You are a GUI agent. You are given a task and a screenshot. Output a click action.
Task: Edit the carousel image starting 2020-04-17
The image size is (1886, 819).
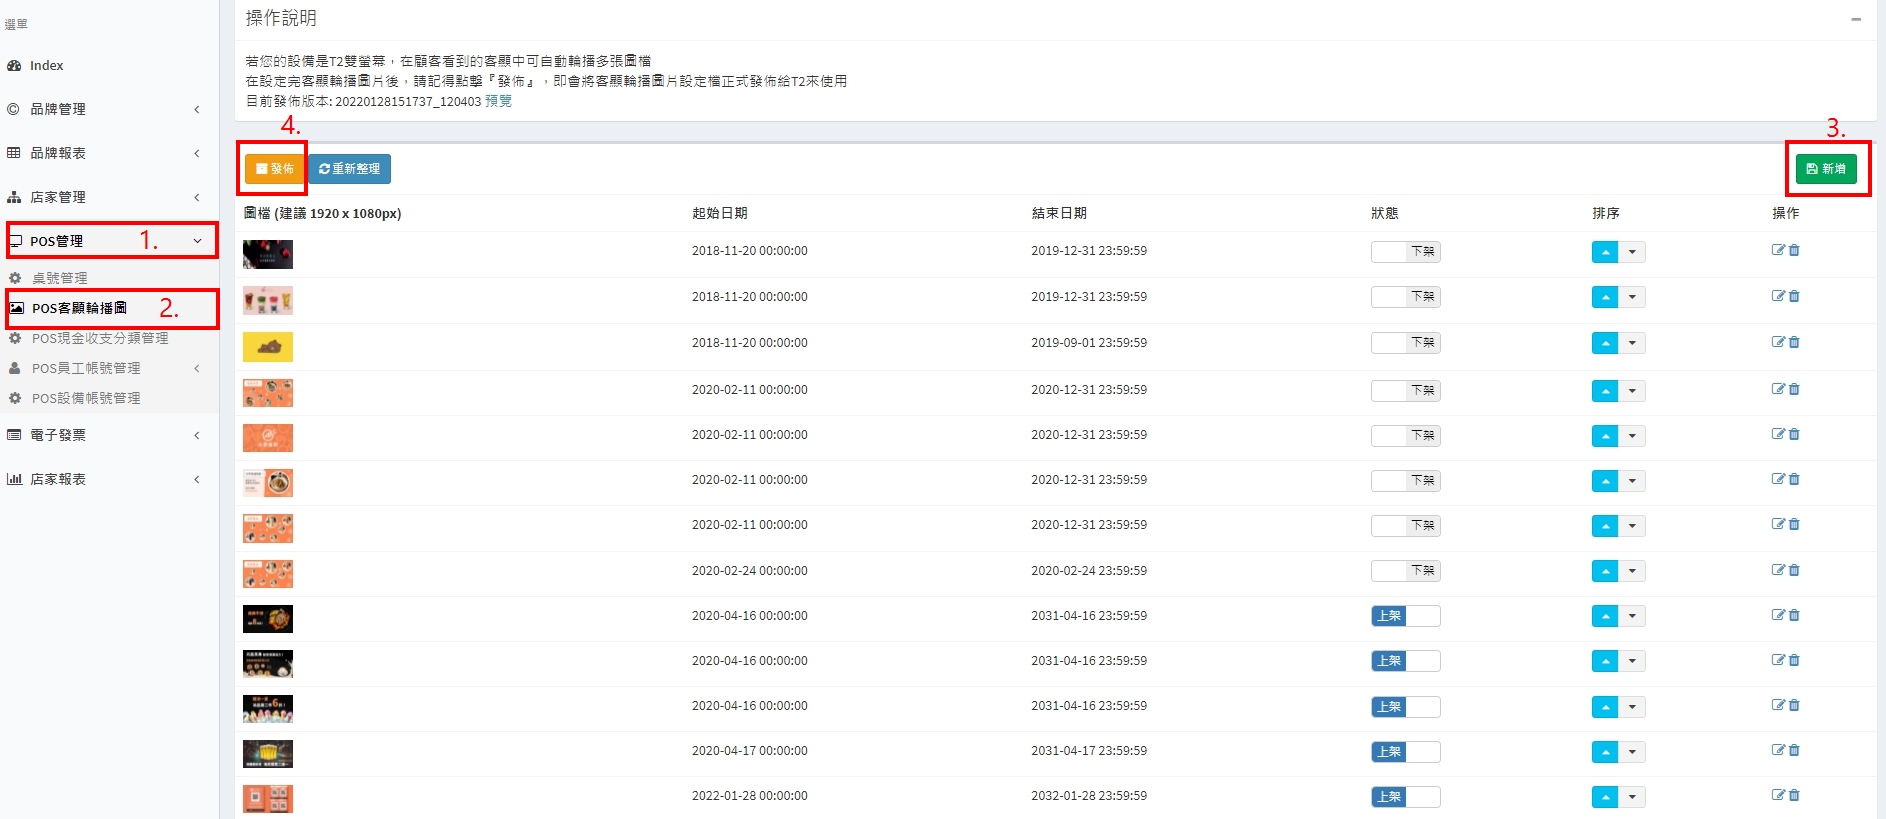coord(1777,750)
